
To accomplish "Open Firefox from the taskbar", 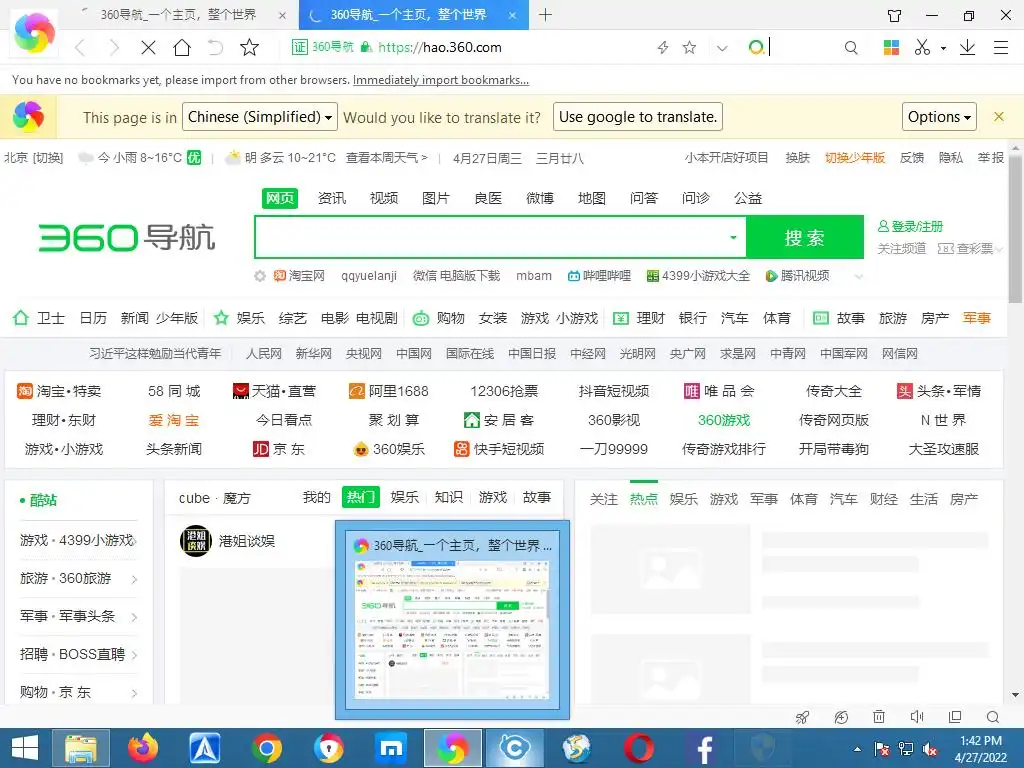I will 143,748.
